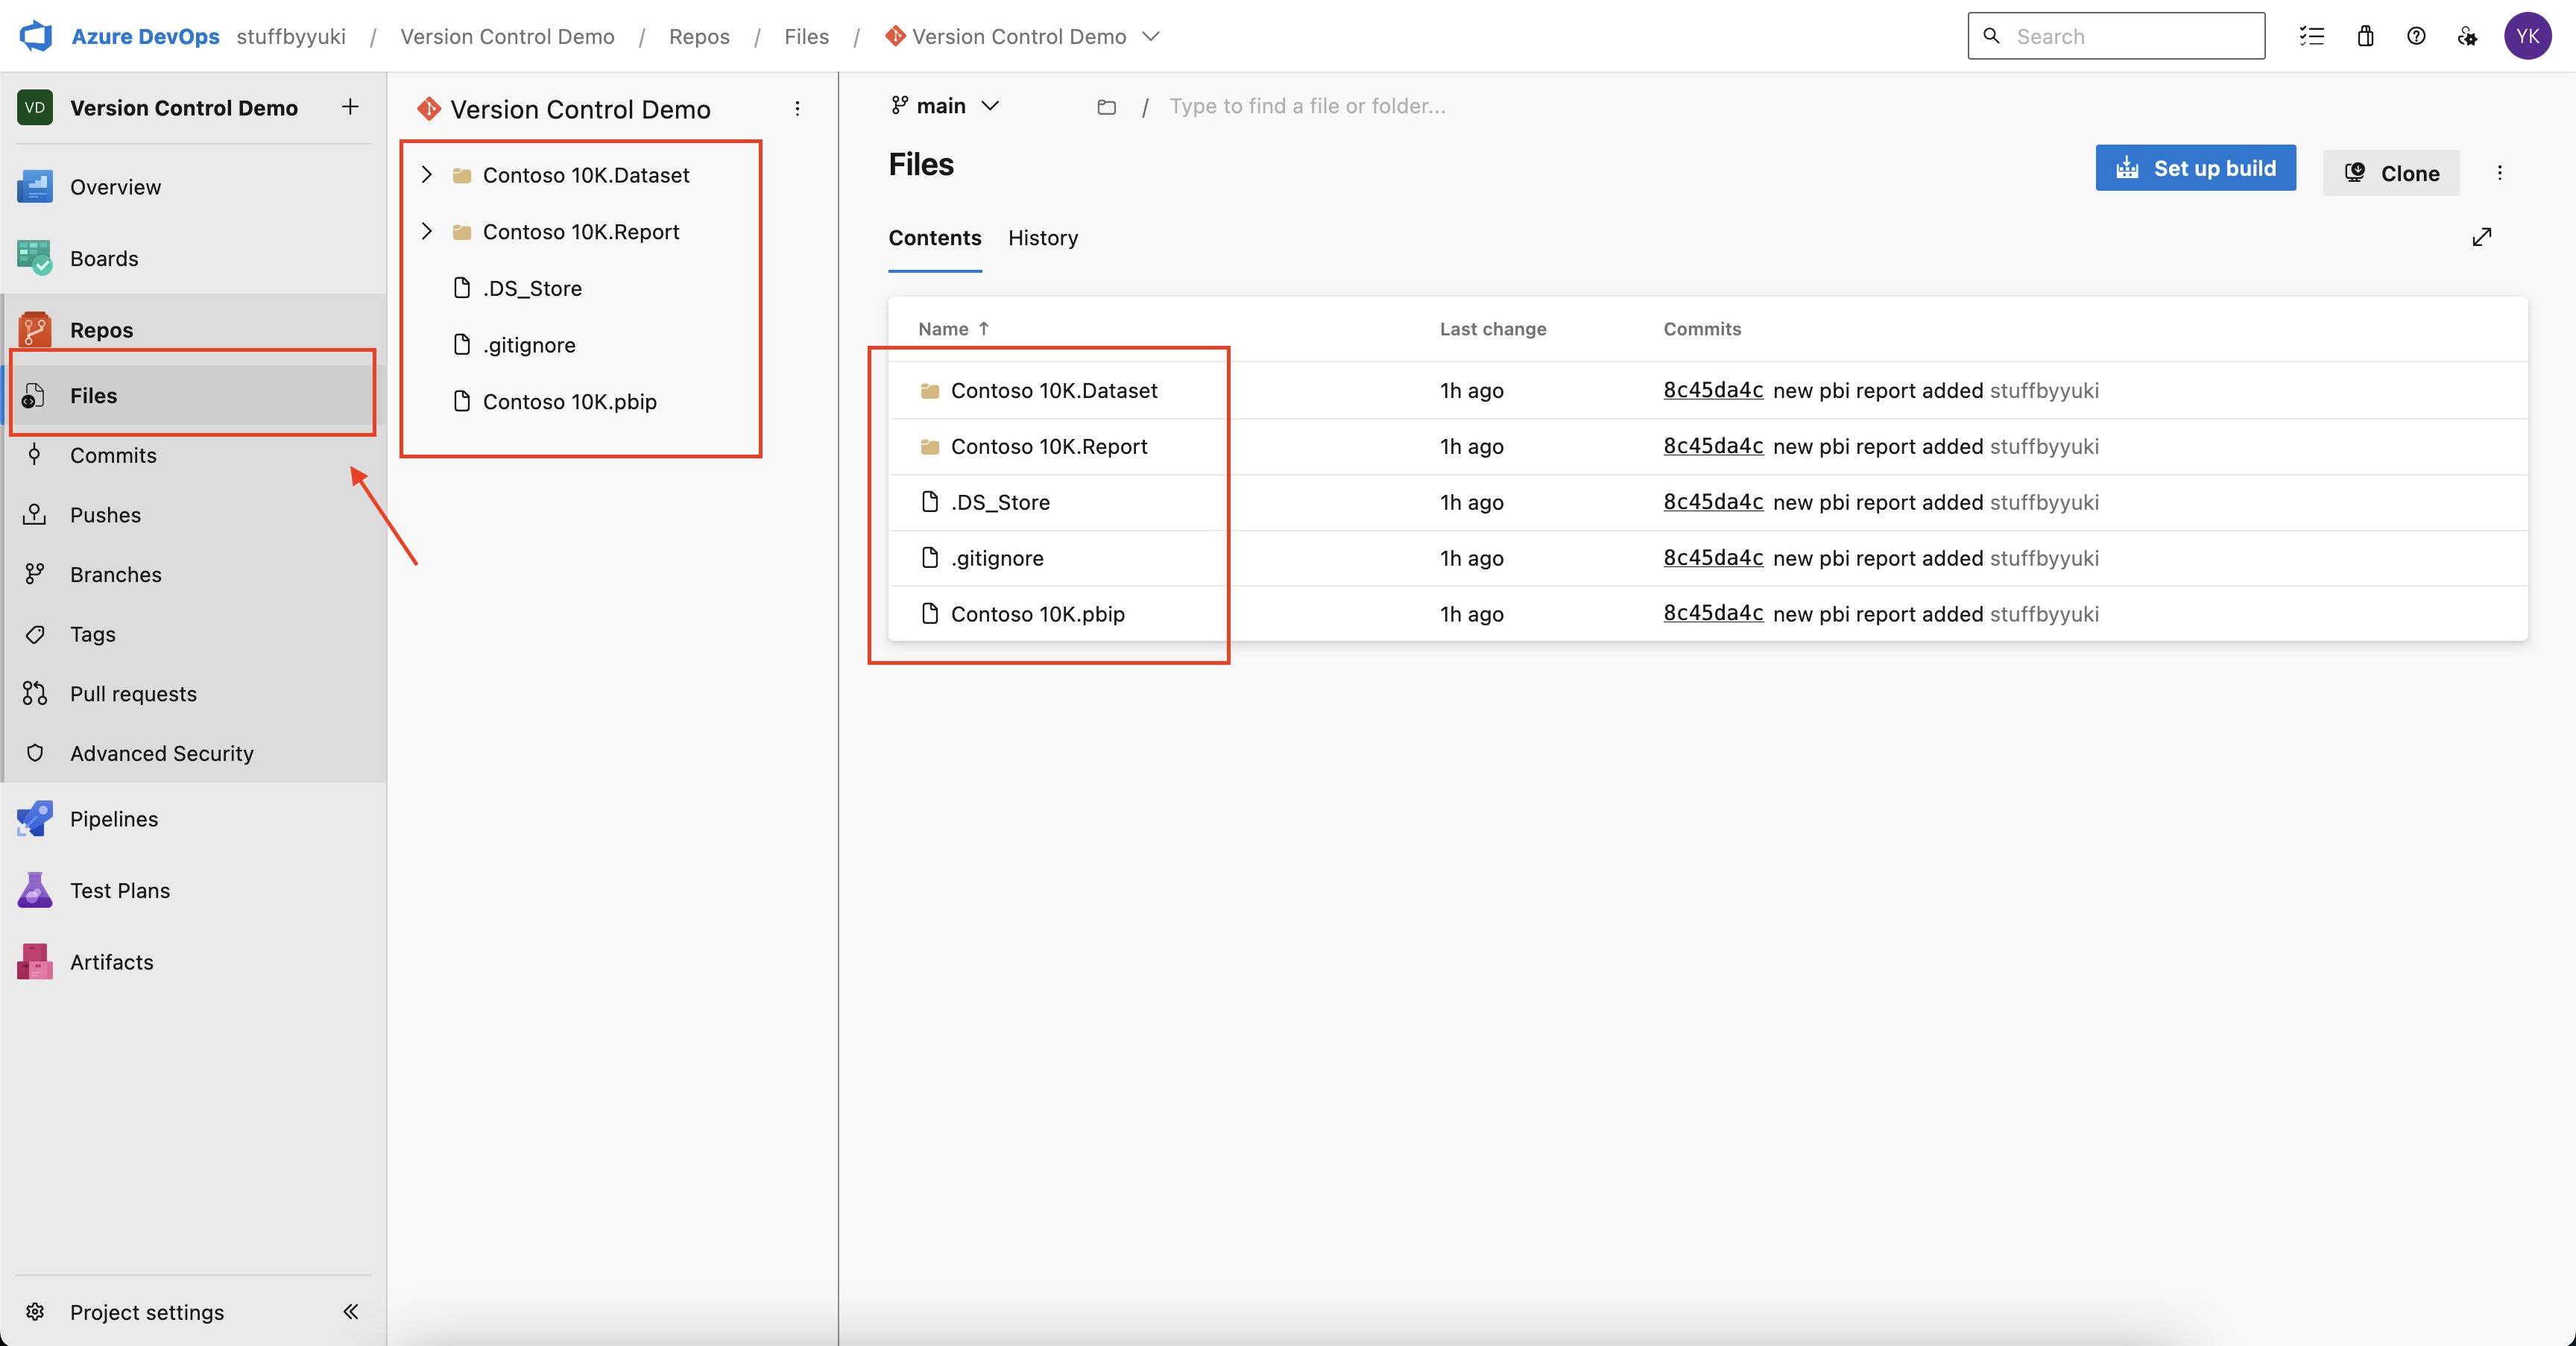Expand Contoso 10K.Dataset folder in tree

coord(427,174)
